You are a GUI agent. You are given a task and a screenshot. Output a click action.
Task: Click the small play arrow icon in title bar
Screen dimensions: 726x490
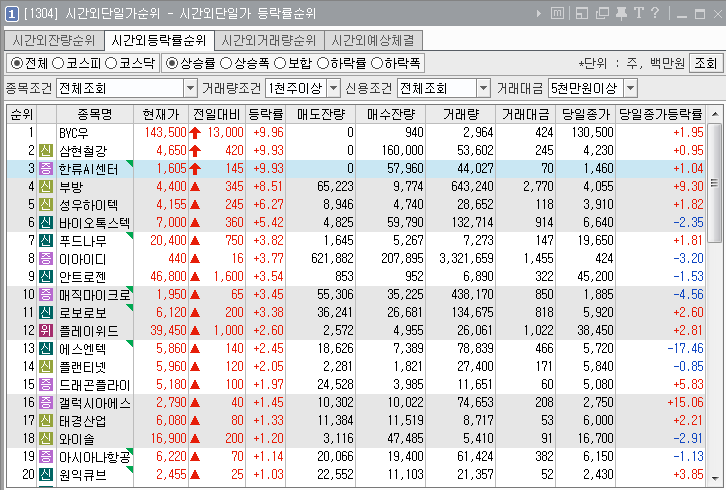(x=538, y=14)
